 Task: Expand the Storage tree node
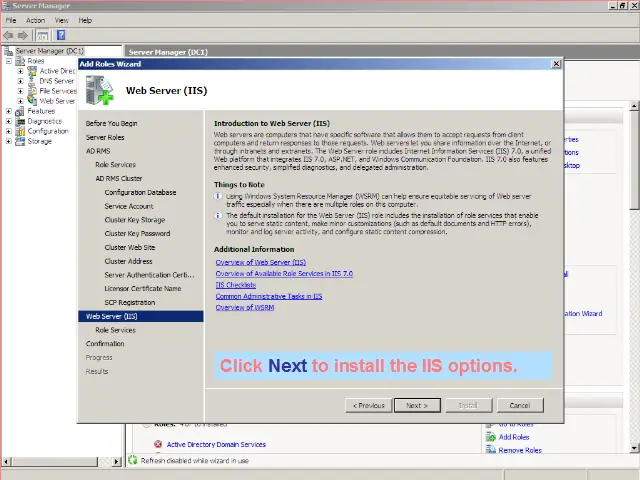9,141
